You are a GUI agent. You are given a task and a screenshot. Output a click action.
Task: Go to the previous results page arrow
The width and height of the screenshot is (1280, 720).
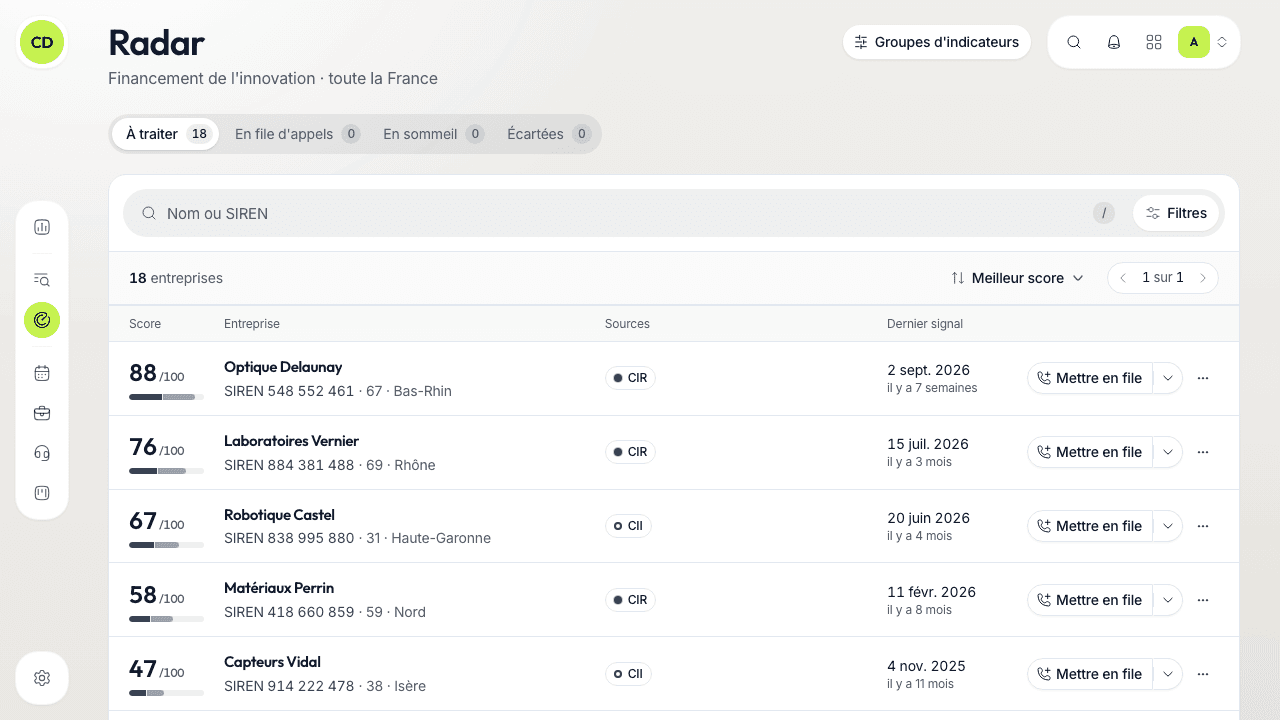[1123, 278]
